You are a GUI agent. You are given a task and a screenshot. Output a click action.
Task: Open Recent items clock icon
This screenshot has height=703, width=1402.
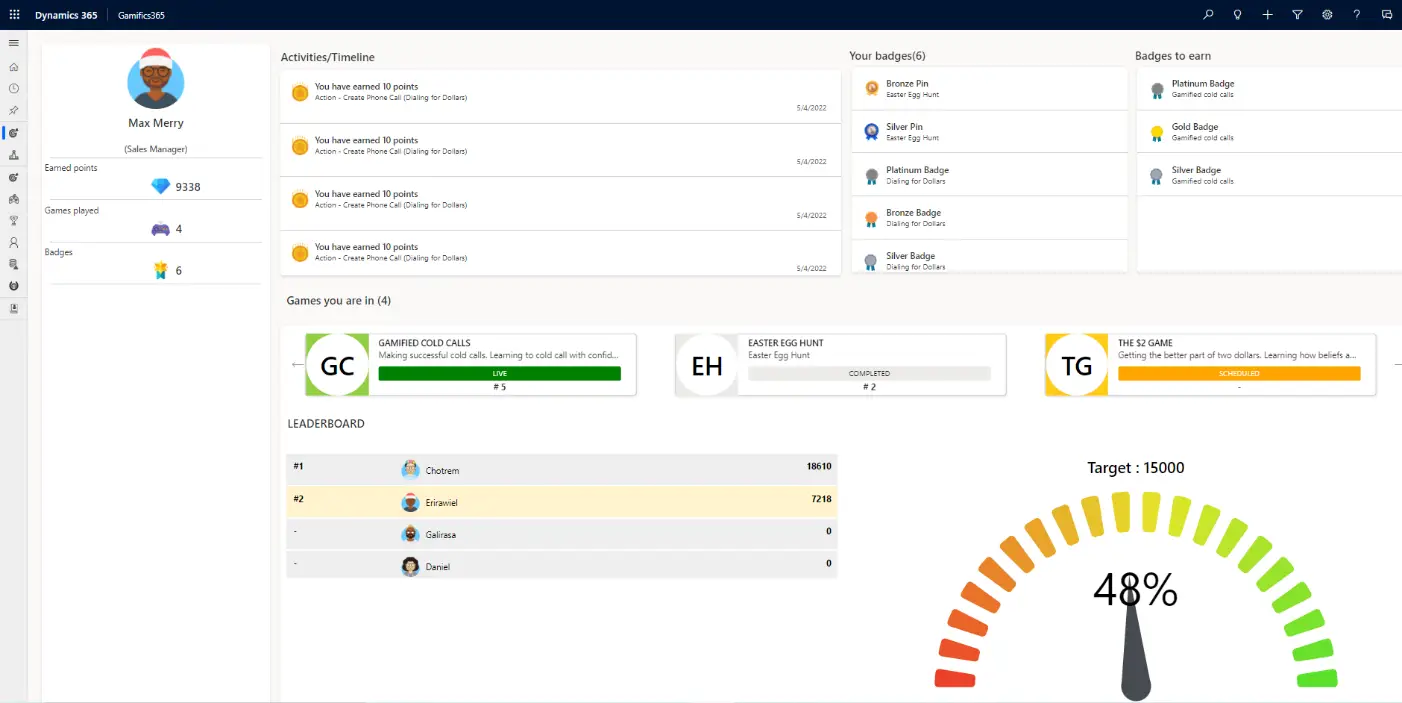[x=14, y=89]
